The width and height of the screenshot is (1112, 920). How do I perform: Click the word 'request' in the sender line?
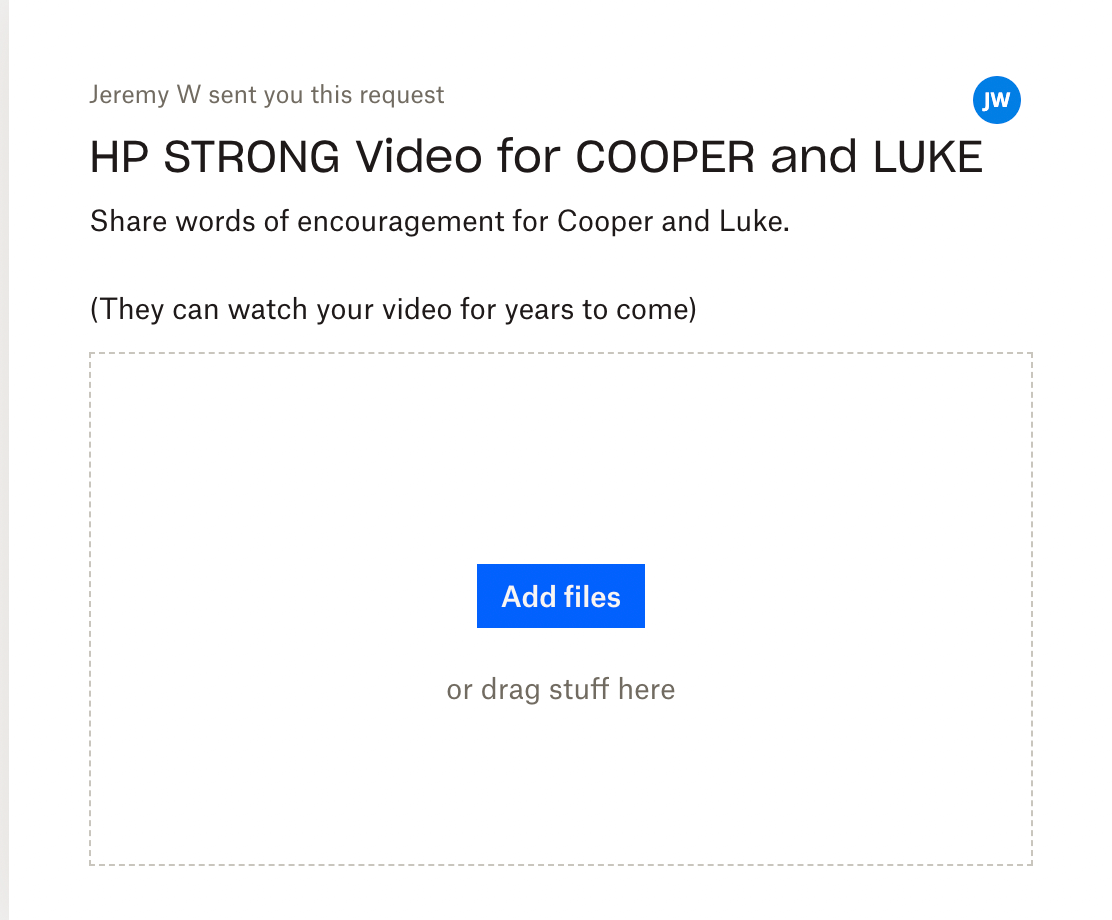tap(402, 96)
